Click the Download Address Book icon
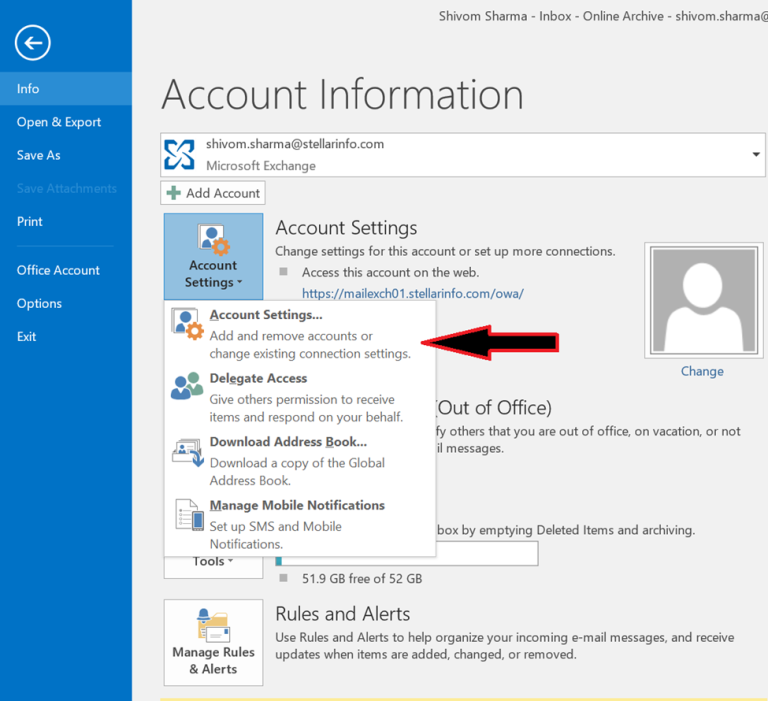Screen dimensions: 768x701 coord(188,452)
